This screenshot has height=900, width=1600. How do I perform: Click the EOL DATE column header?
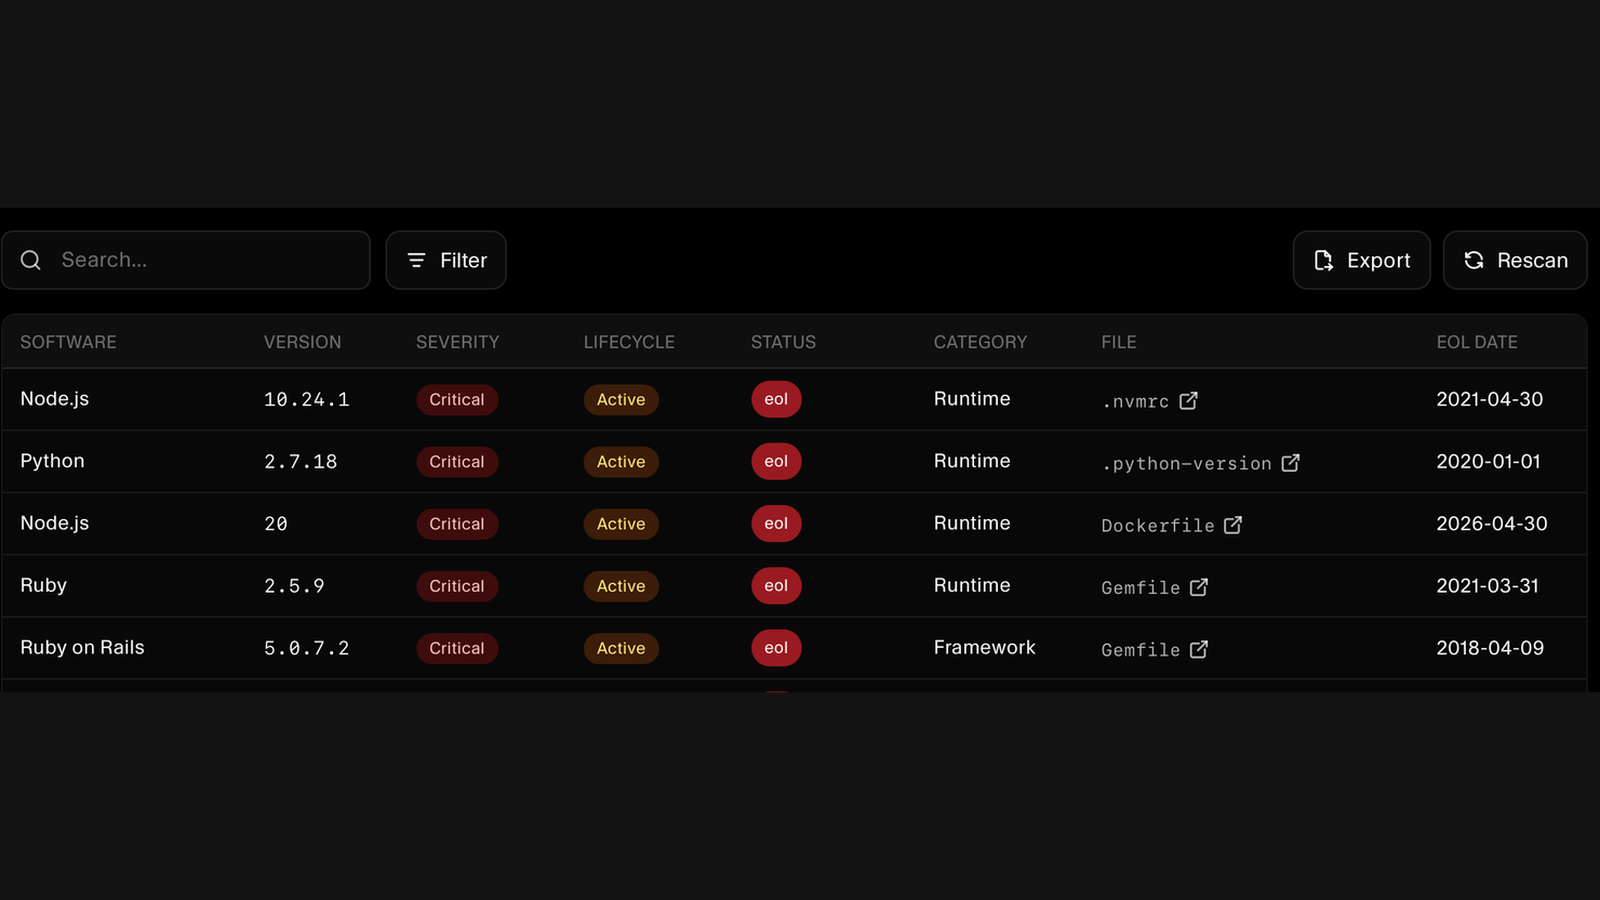tap(1477, 342)
